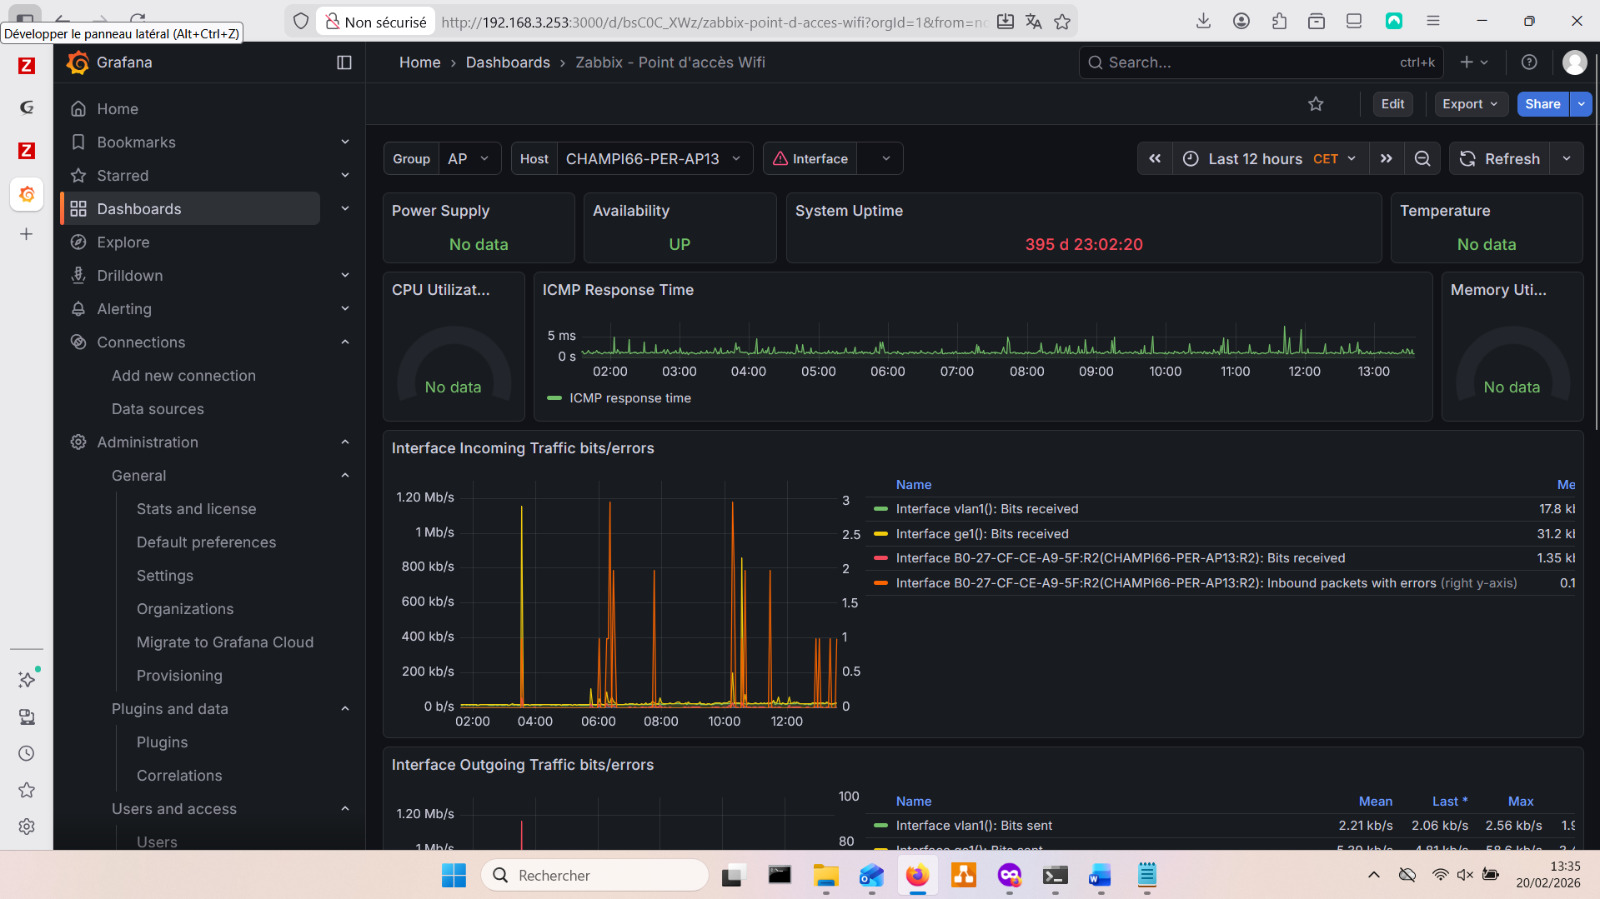Open the Grafana user profile avatar
Image resolution: width=1600 pixels, height=899 pixels.
(x=1575, y=62)
